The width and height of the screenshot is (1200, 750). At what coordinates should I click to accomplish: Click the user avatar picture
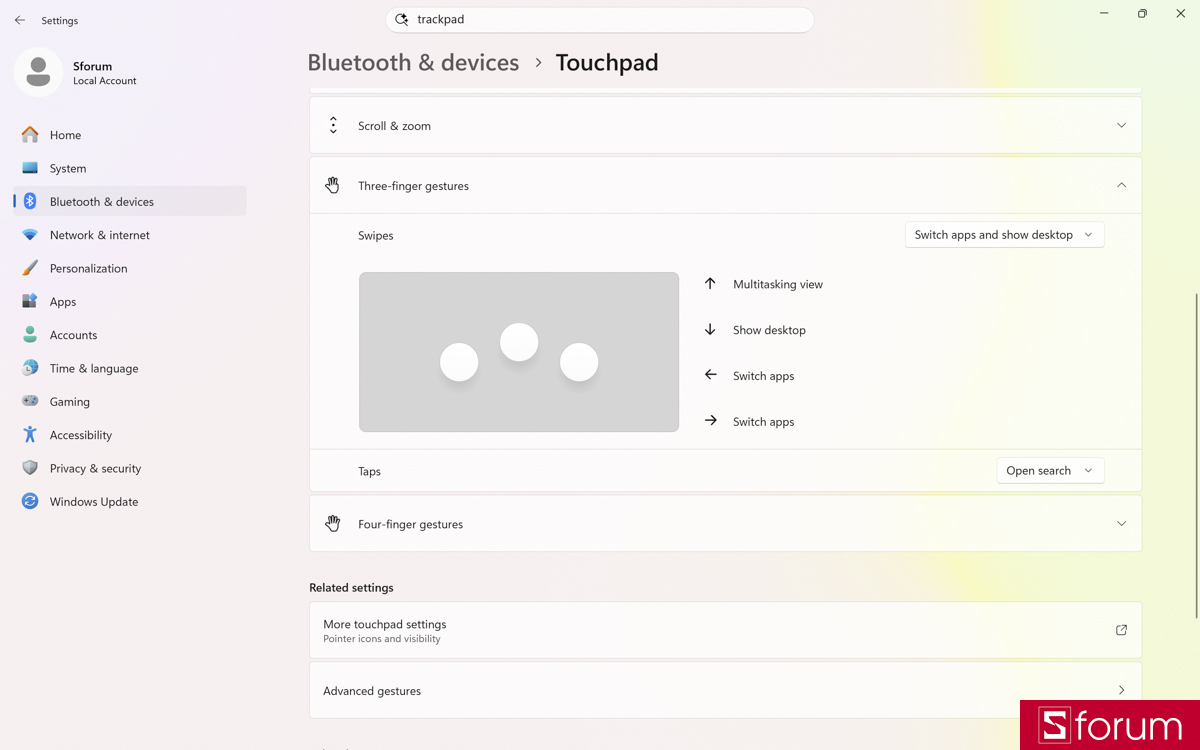point(38,72)
